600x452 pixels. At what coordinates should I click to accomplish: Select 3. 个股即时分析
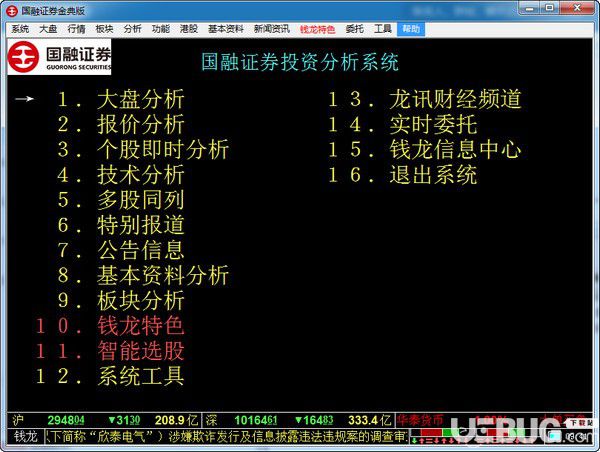[x=143, y=149]
